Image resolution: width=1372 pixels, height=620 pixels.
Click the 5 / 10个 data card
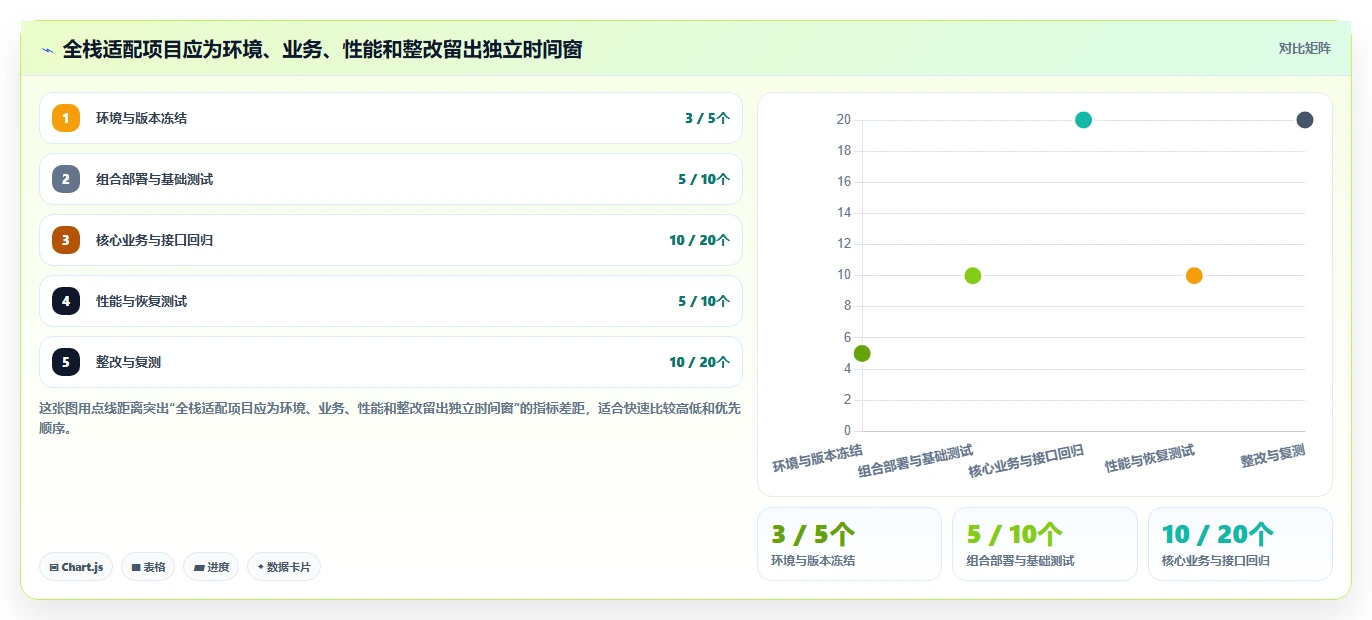pyautogui.click(x=1045, y=544)
